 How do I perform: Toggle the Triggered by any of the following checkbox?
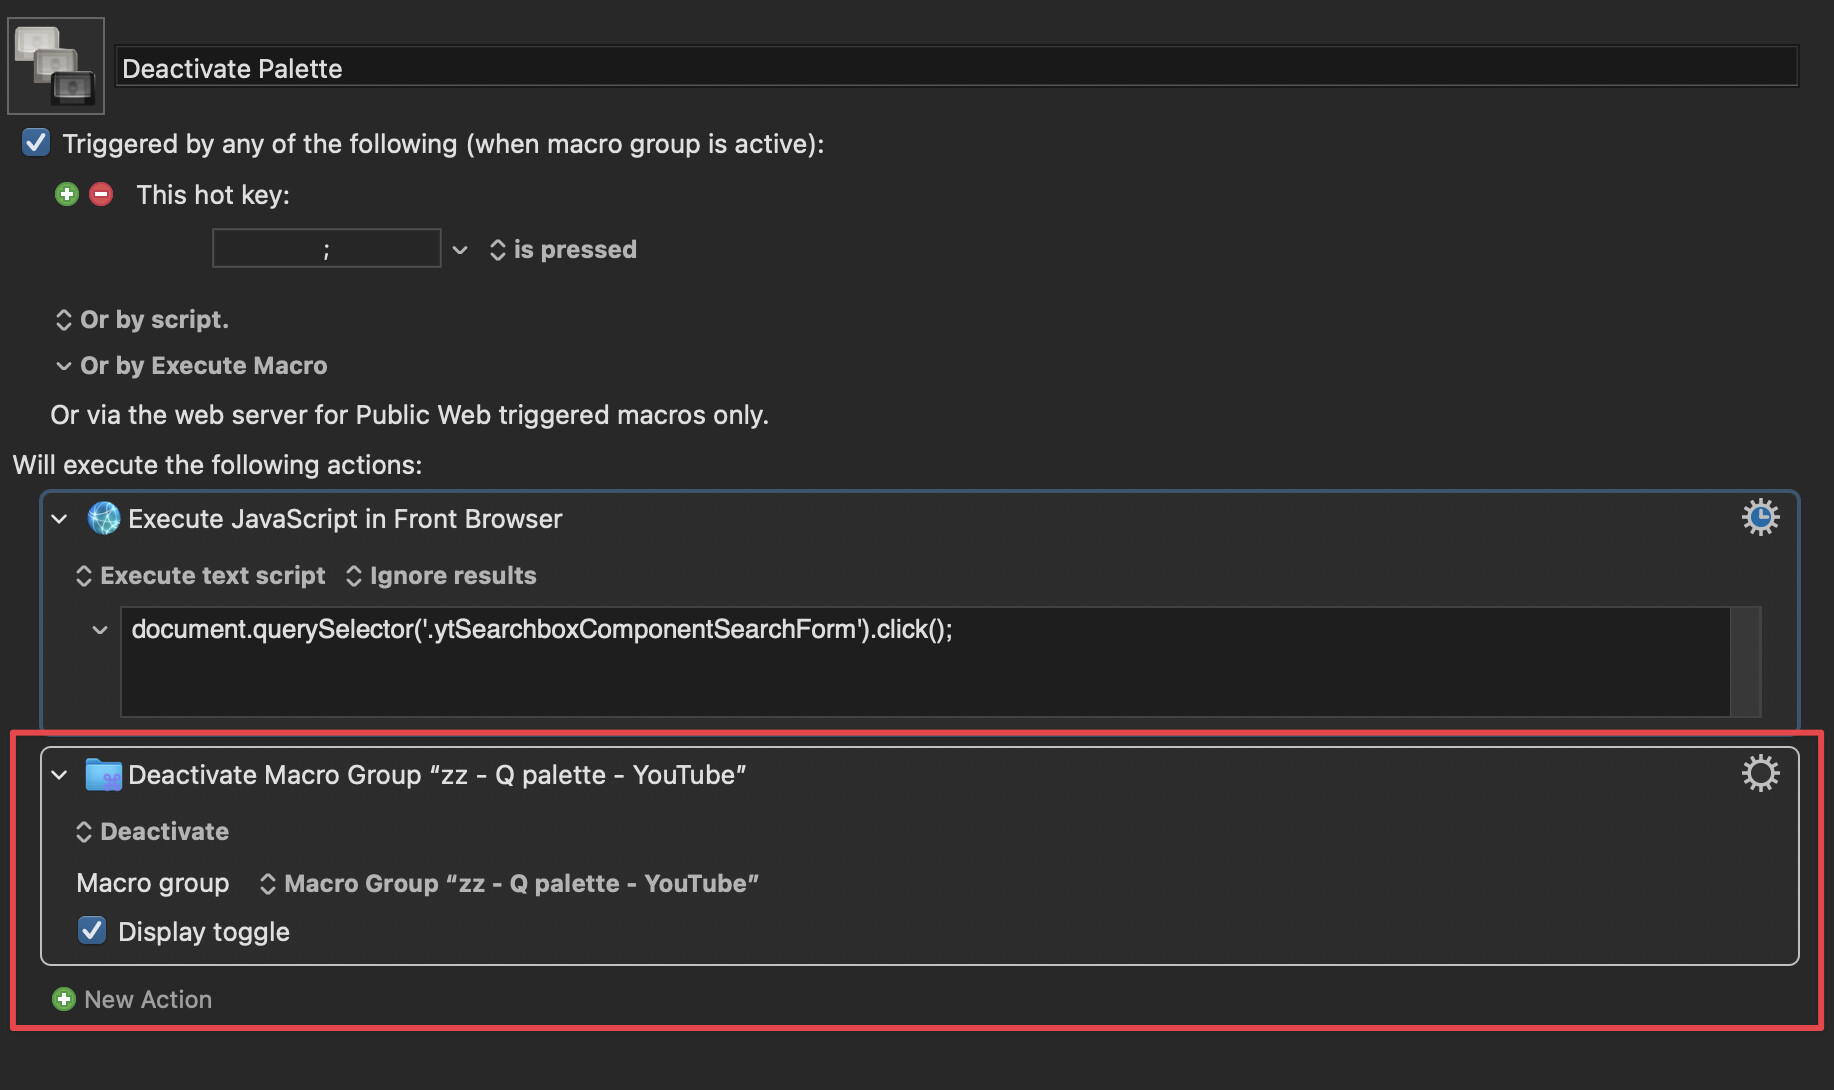click(36, 143)
